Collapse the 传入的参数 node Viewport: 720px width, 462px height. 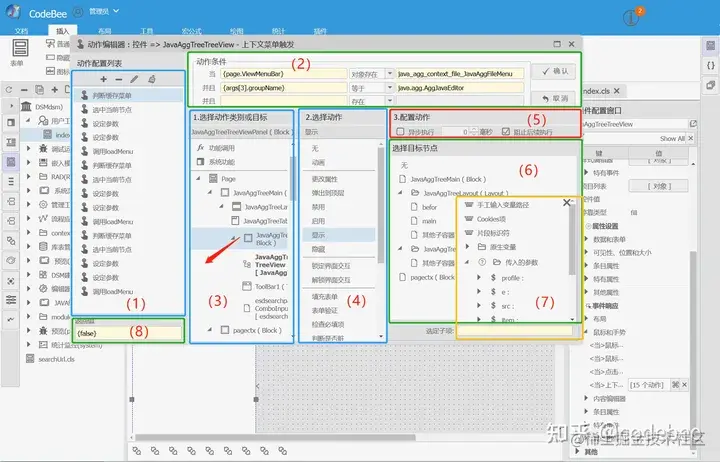pos(467,262)
